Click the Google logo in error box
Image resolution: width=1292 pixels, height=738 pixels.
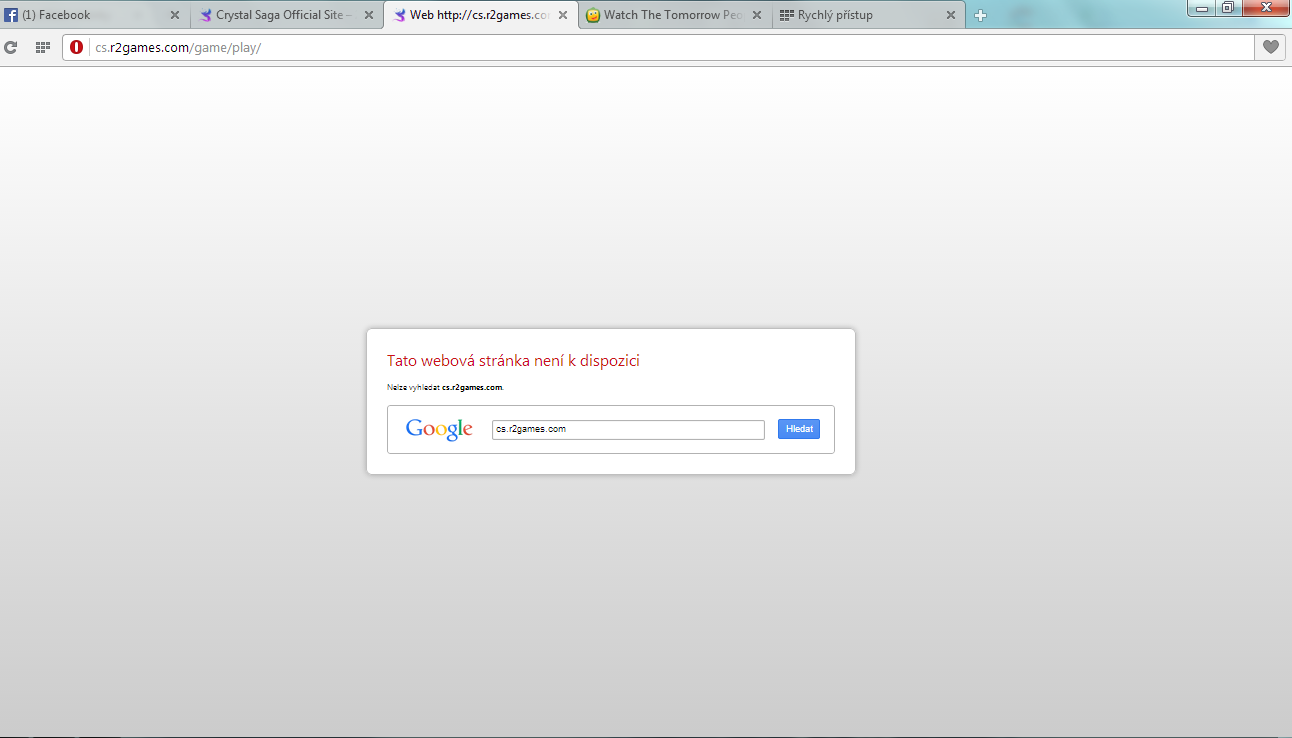(439, 429)
